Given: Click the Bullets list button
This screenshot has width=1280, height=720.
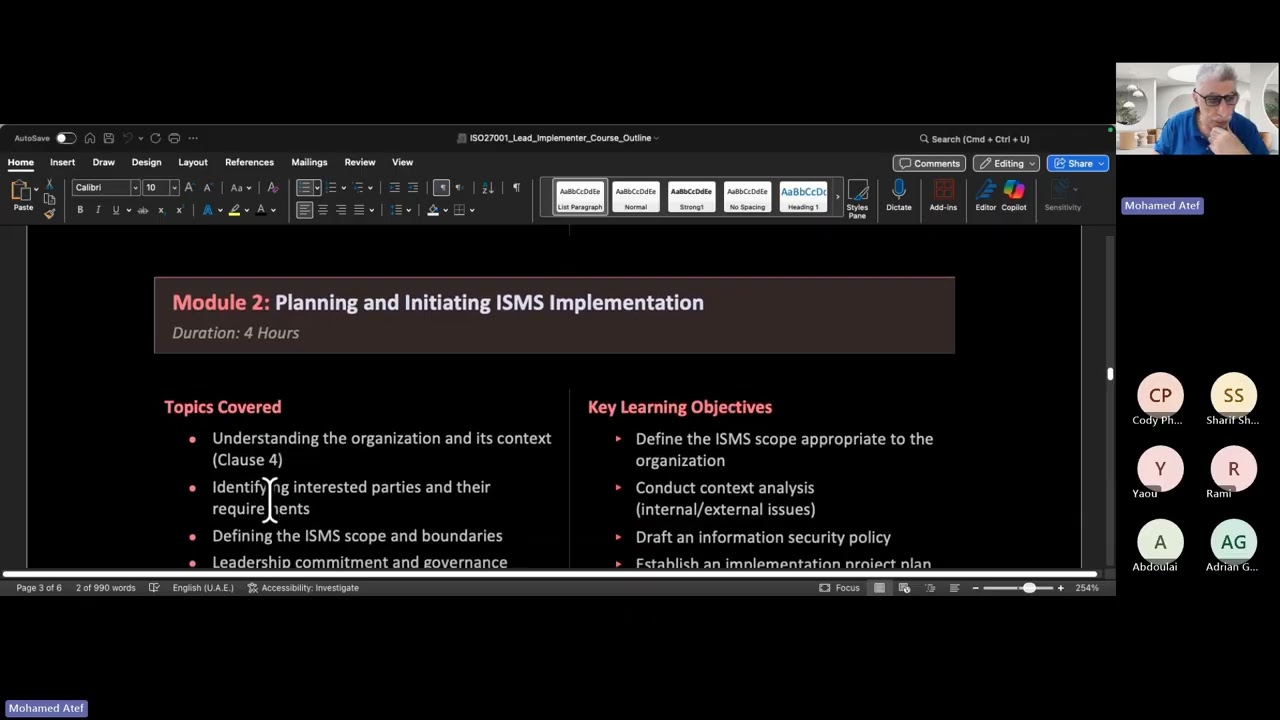Looking at the screenshot, I should tap(304, 188).
